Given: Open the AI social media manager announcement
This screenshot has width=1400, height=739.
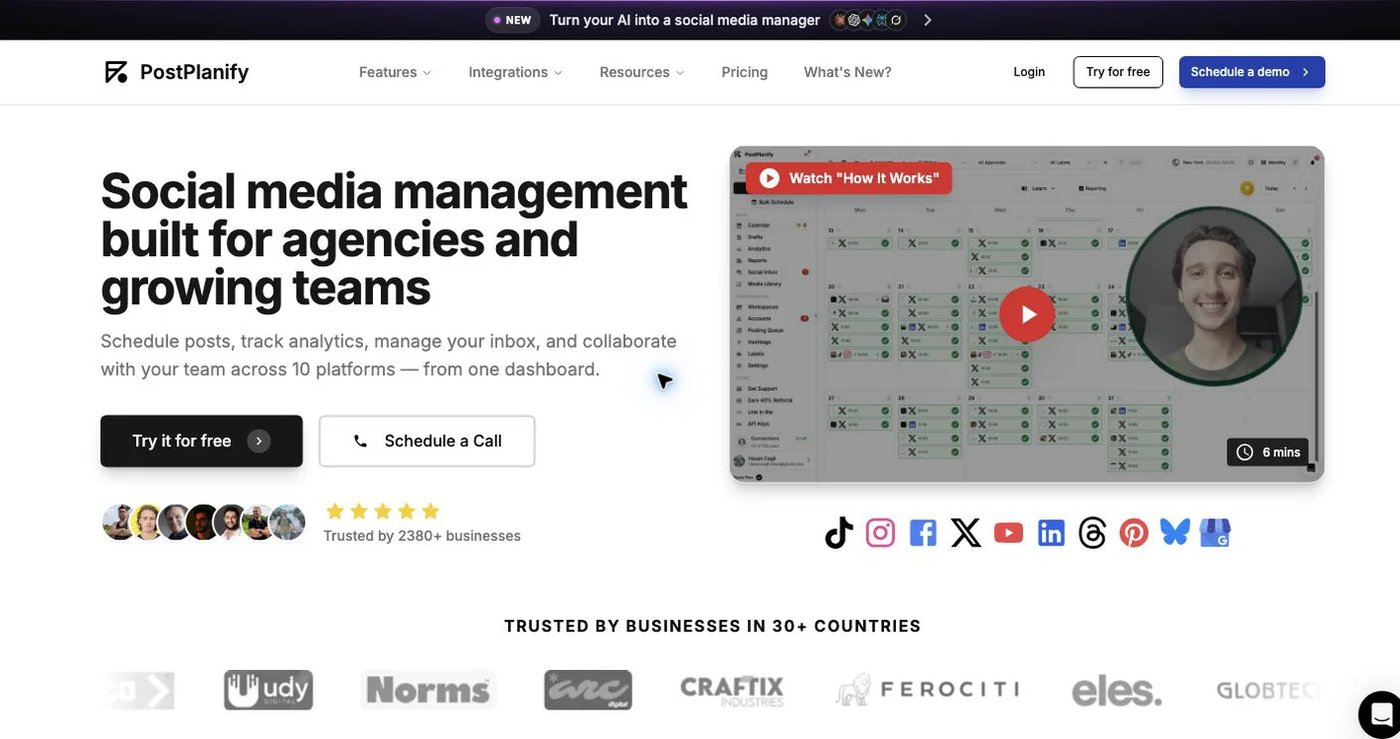Looking at the screenshot, I should click(x=684, y=20).
